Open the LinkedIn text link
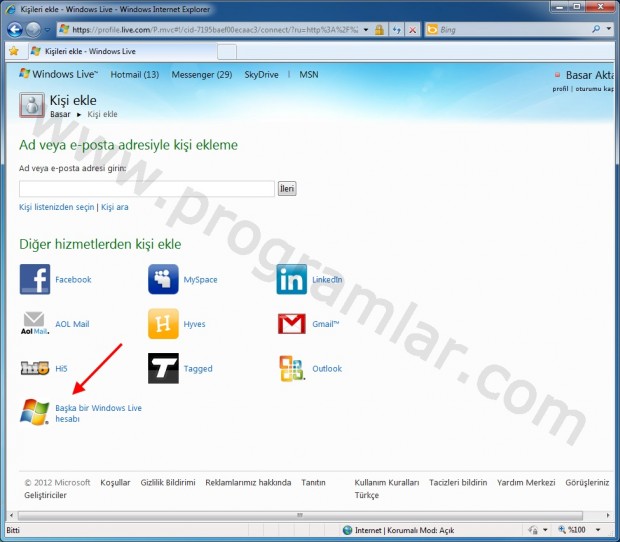The height and width of the screenshot is (542, 620). pyautogui.click(x=327, y=279)
